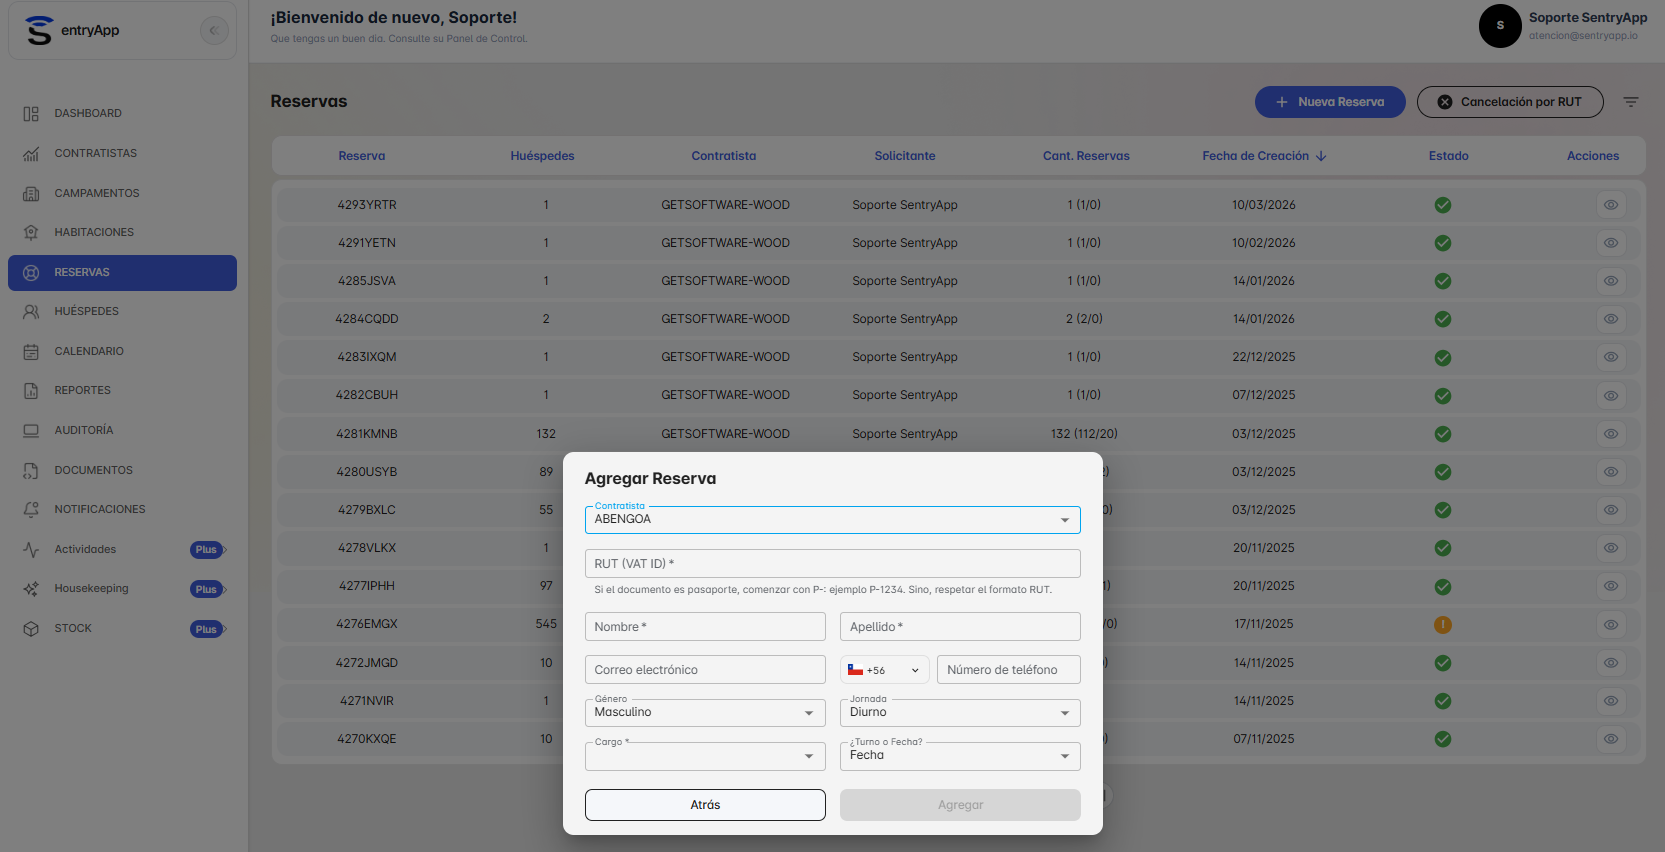Expand the Género dropdown set to Masculino

[x=705, y=712]
